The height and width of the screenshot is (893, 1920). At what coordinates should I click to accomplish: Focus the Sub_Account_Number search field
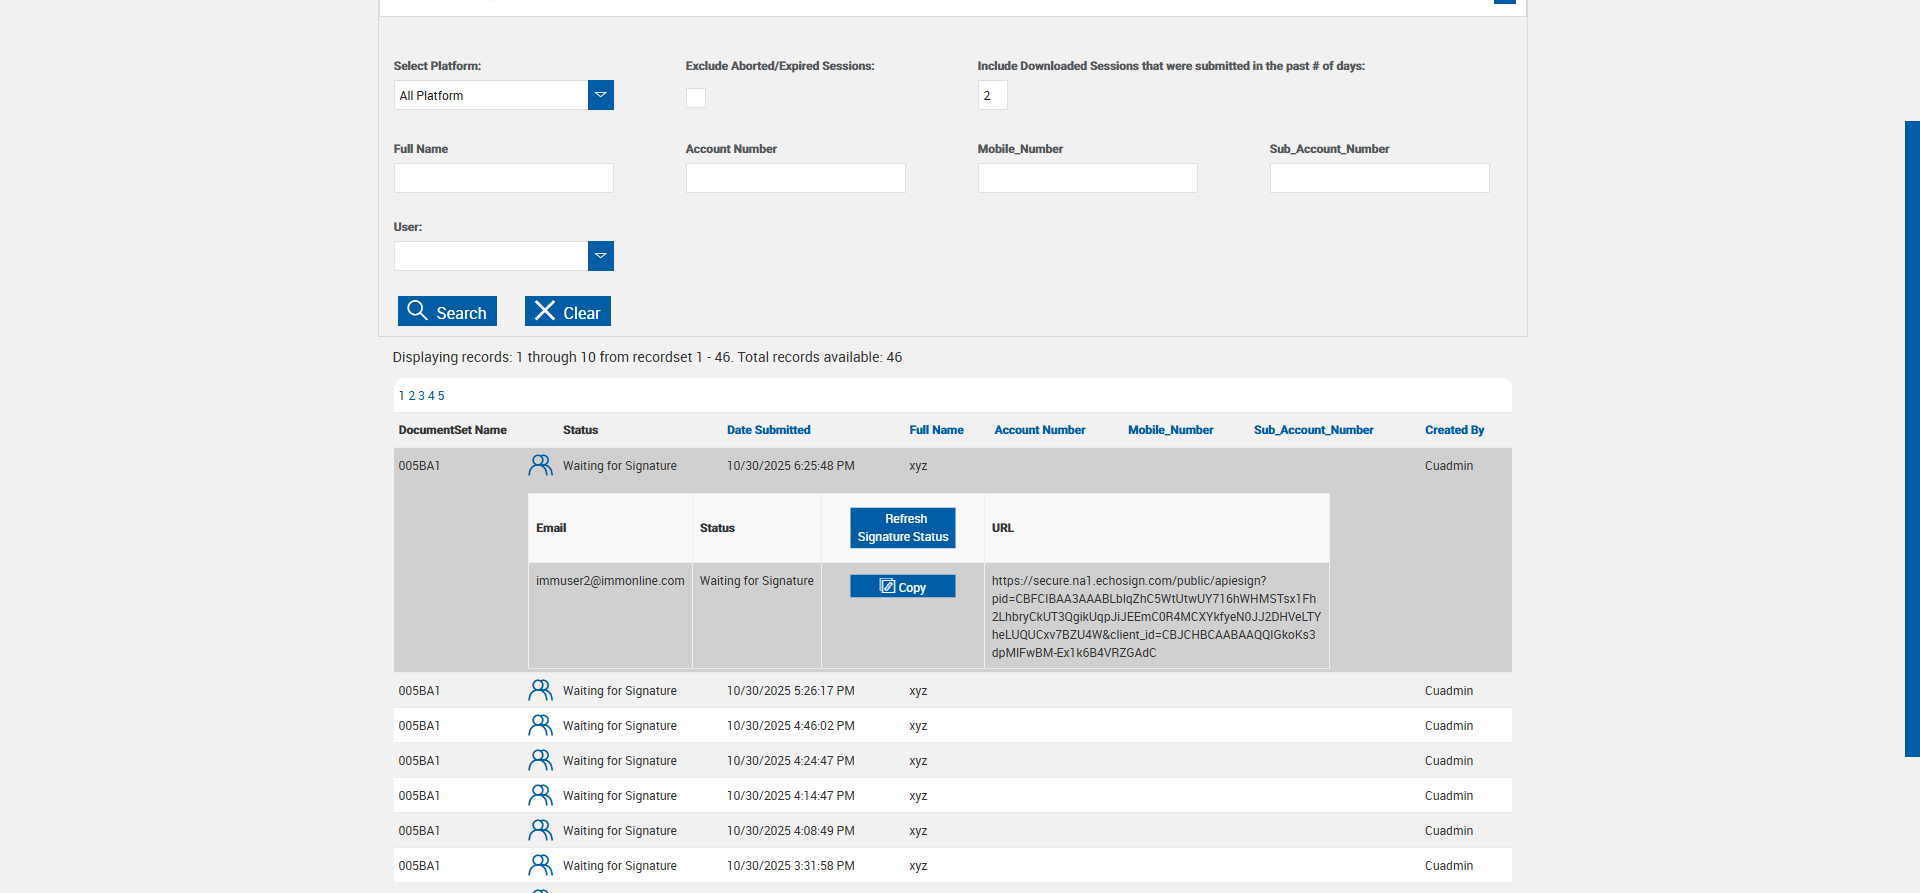(1379, 178)
